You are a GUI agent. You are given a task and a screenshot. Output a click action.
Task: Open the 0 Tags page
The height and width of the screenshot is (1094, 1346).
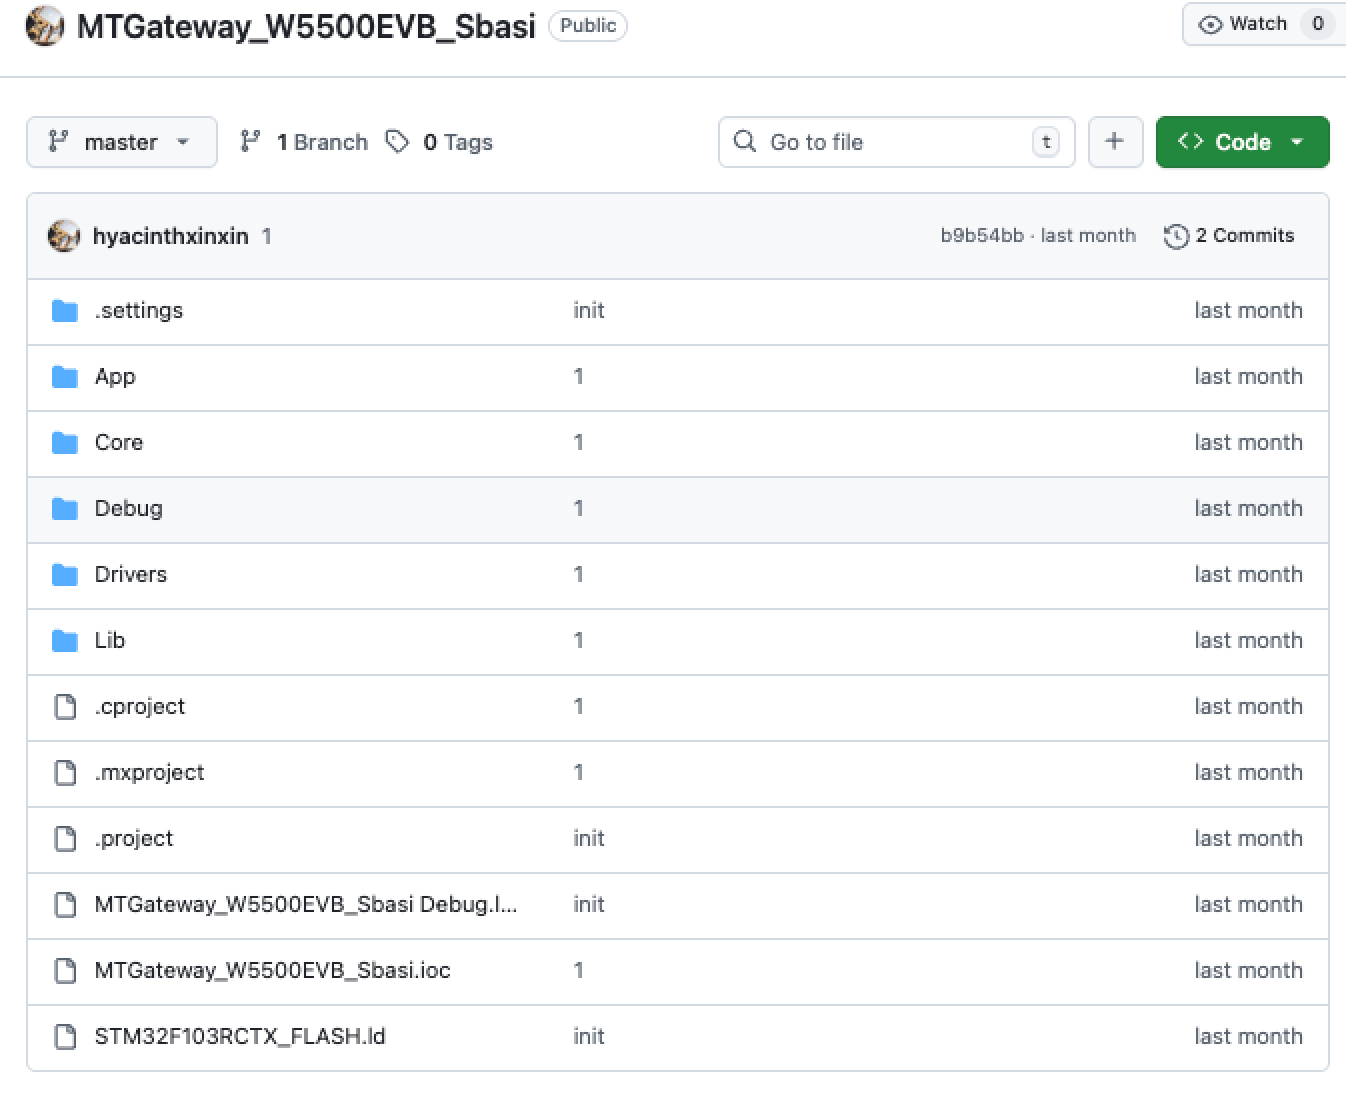point(440,142)
